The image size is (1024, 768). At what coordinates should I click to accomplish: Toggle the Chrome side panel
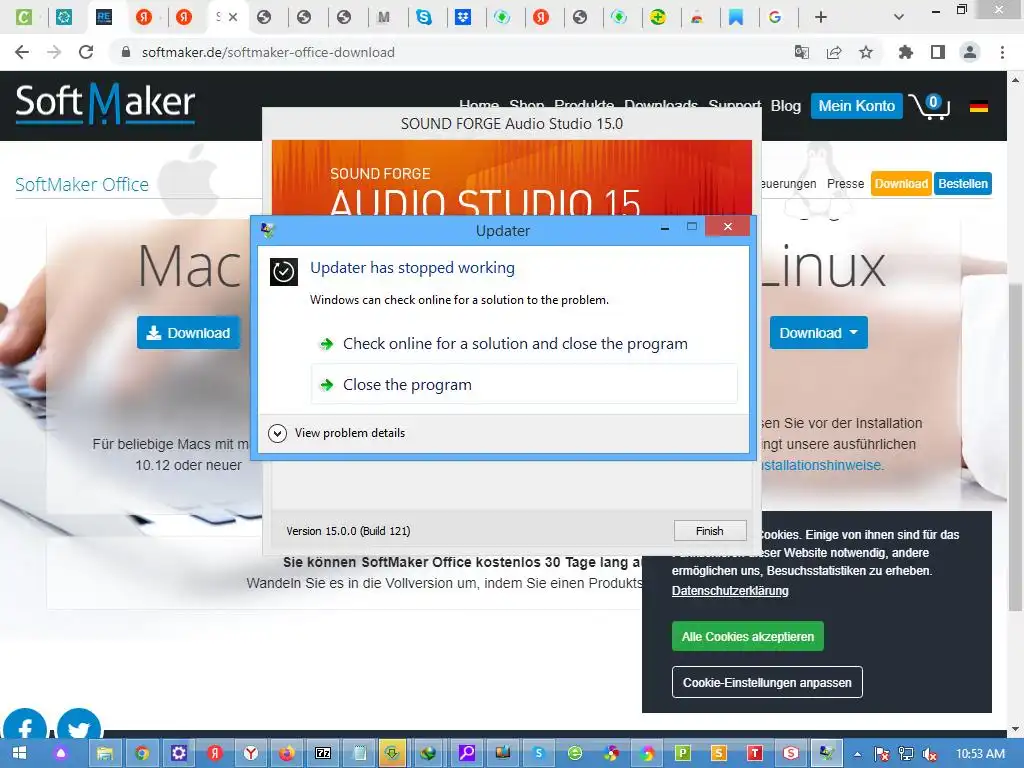pos(938,52)
